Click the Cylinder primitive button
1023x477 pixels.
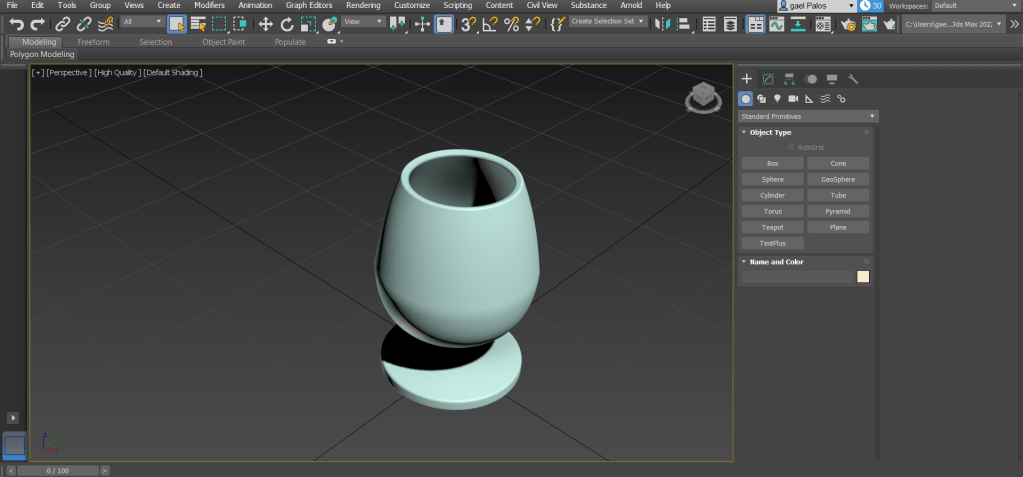[772, 195]
